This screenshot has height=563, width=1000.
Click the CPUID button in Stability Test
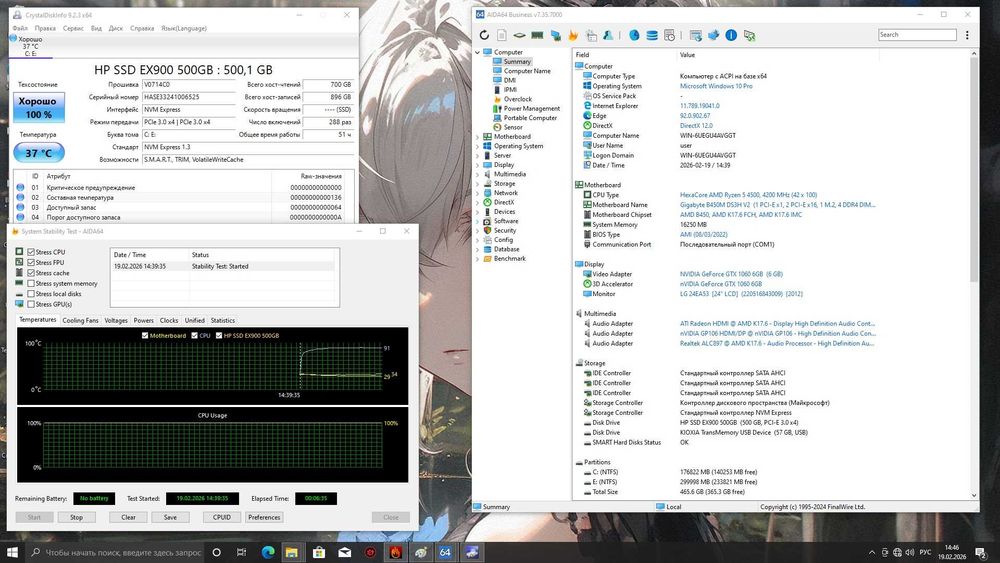point(222,517)
